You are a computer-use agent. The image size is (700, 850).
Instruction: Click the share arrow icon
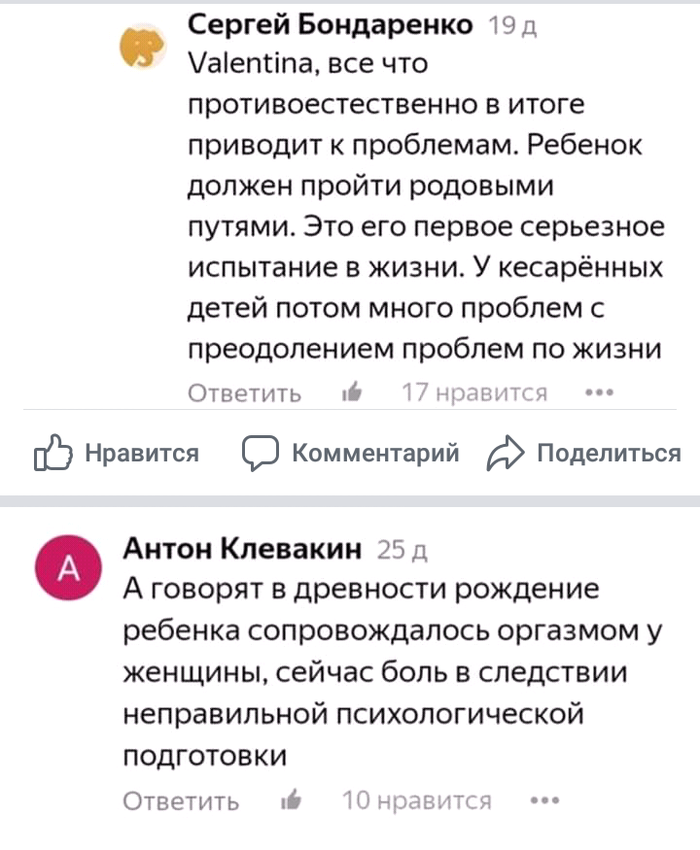tap(503, 454)
